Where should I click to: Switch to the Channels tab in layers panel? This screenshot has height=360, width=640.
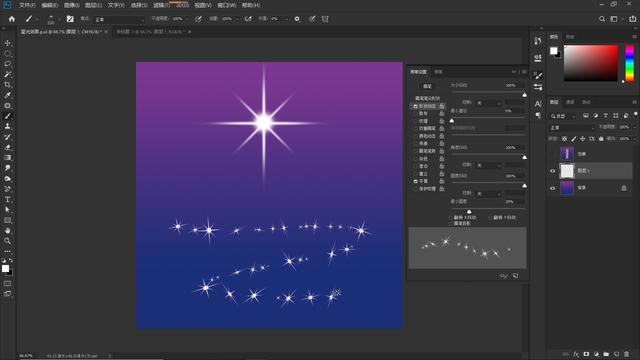click(x=570, y=102)
